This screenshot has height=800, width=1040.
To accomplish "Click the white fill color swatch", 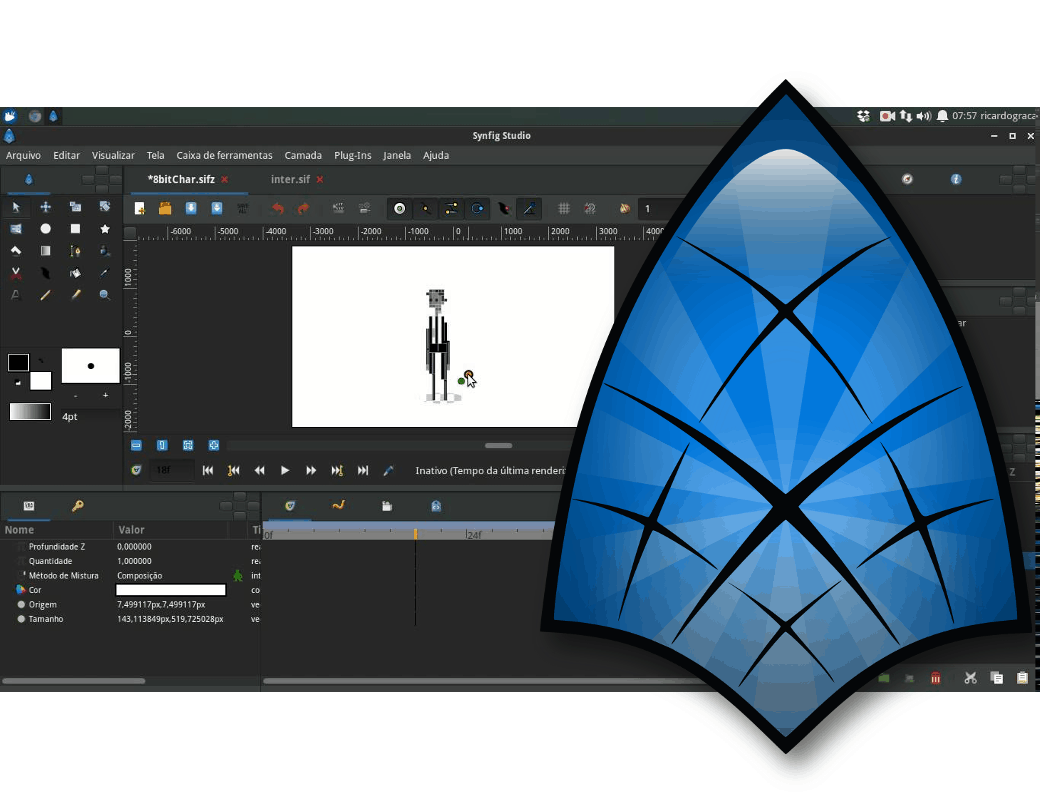I will click(40, 381).
